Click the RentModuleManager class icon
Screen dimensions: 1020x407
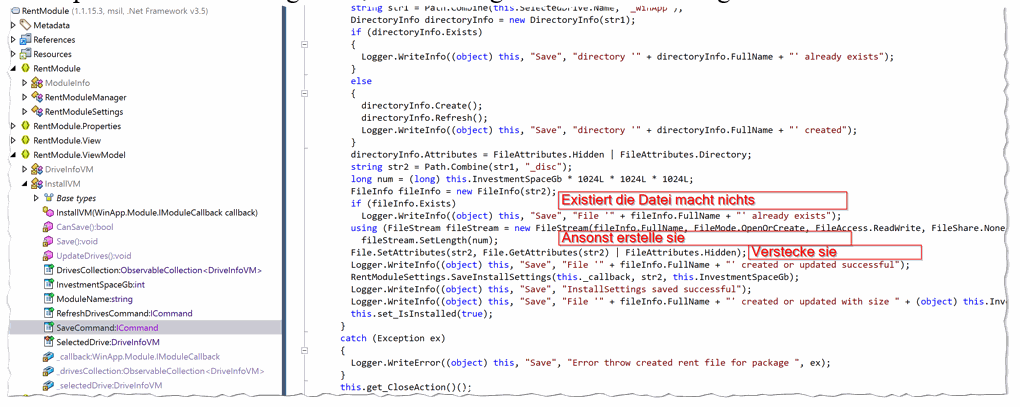pos(37,97)
